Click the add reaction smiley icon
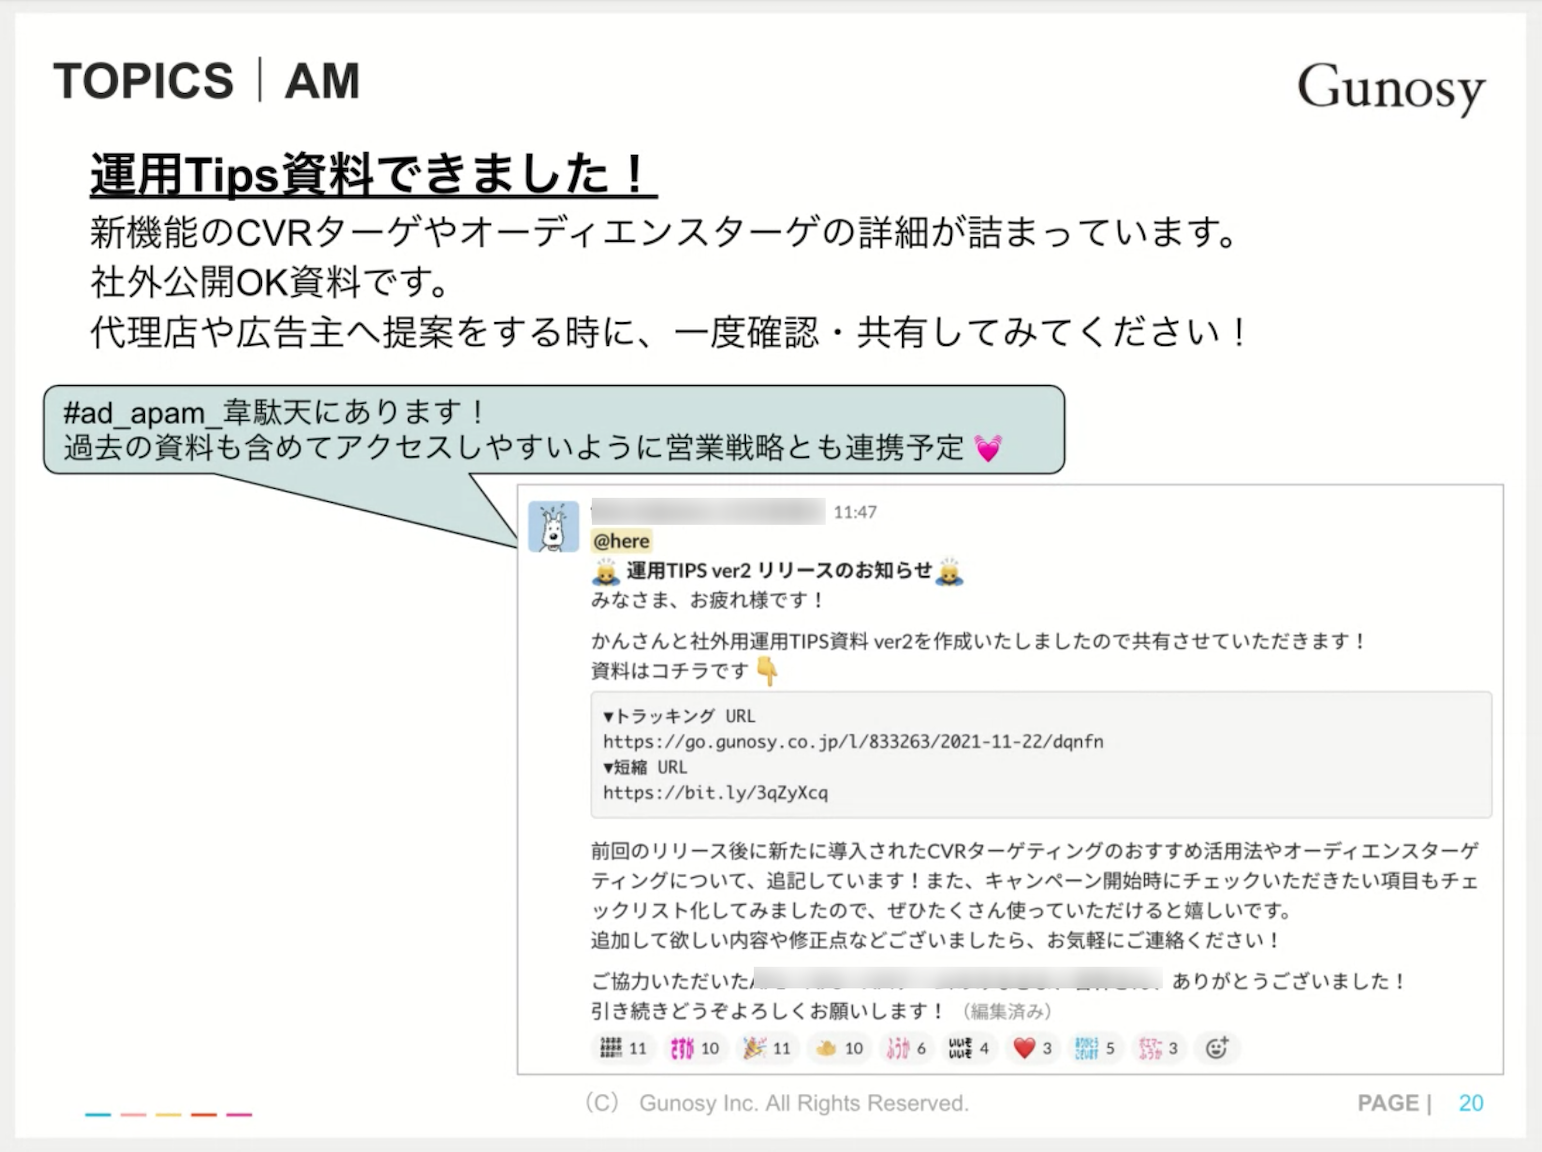This screenshot has height=1152, width=1542. [x=1216, y=1048]
